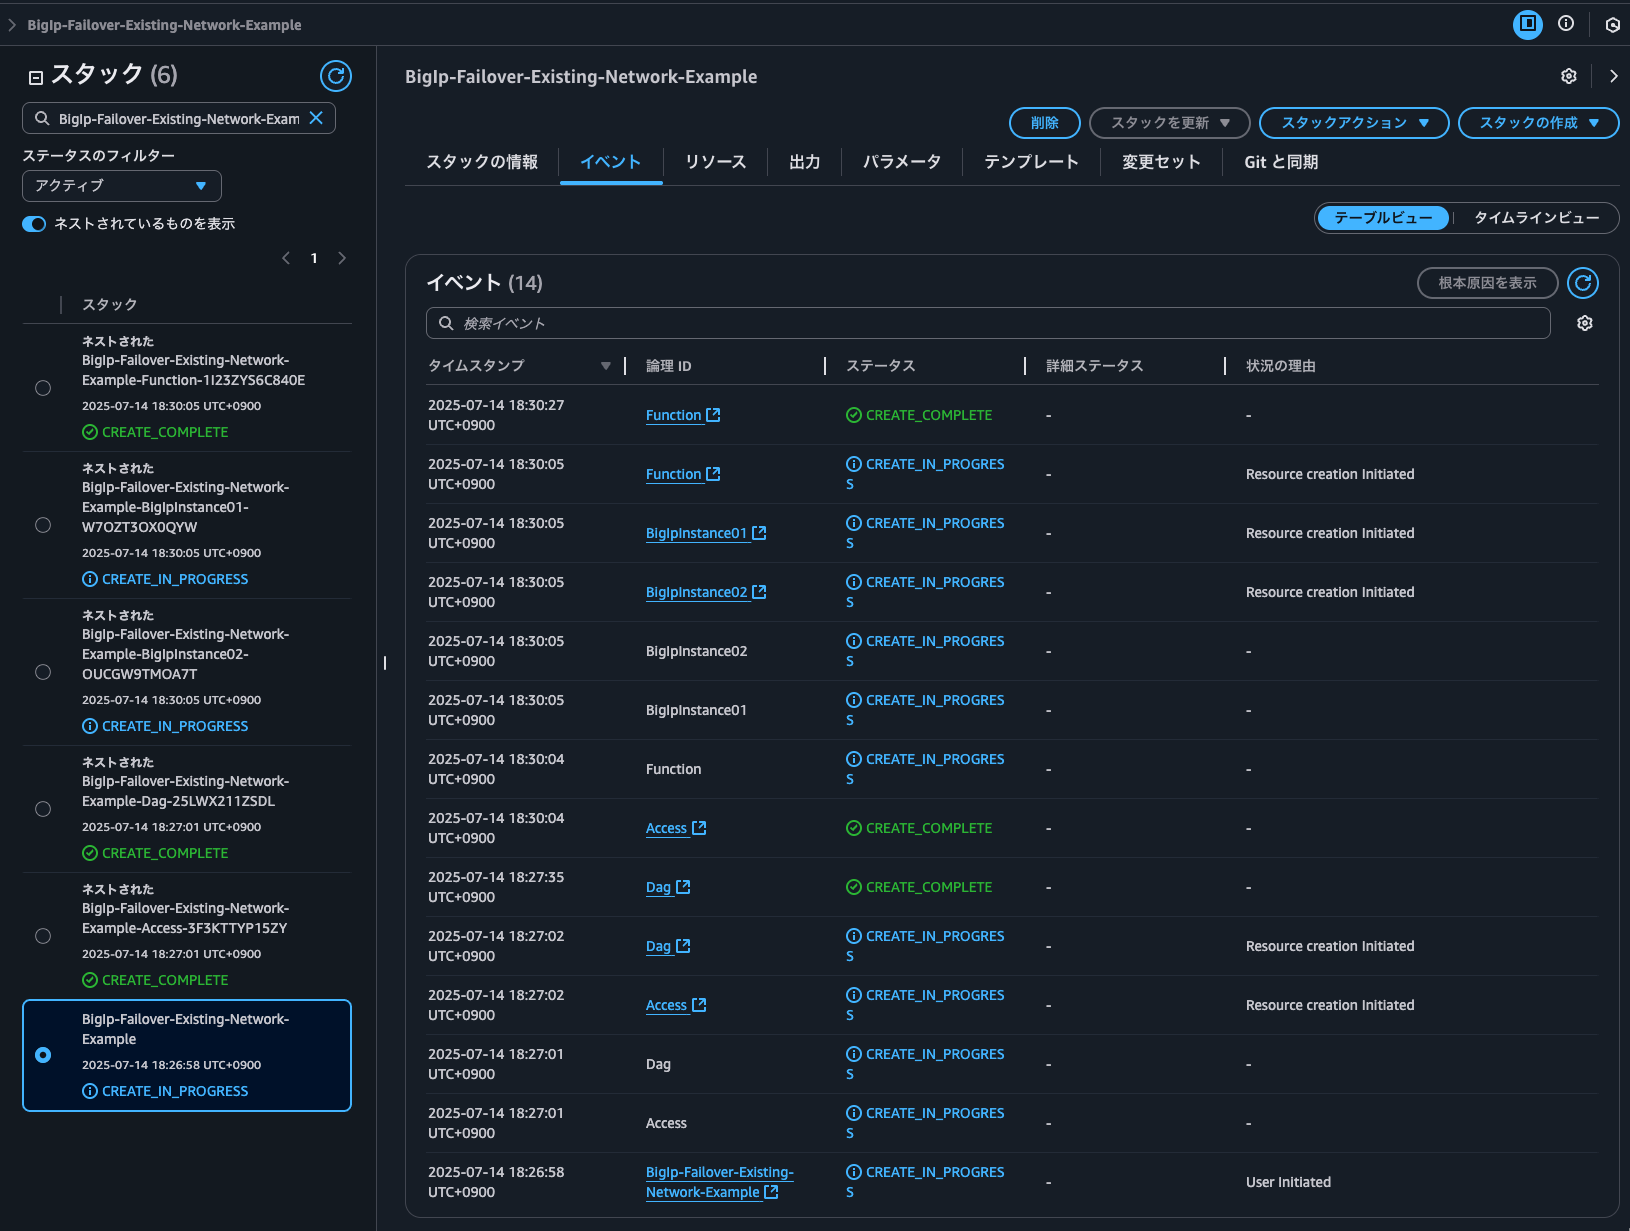Clear the stack search filter text
This screenshot has width=1630, height=1231.
click(x=316, y=118)
